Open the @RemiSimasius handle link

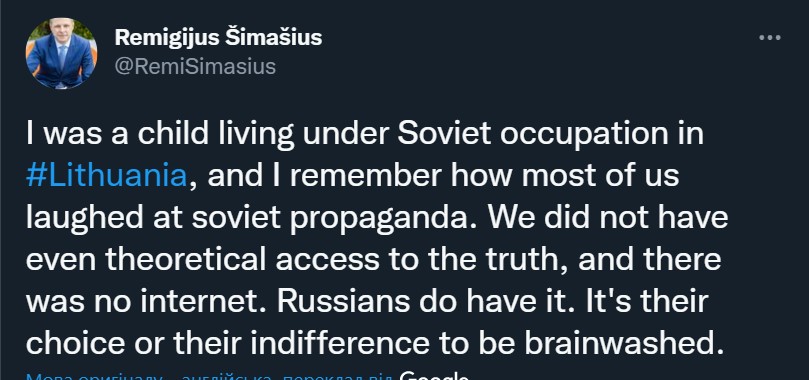[x=195, y=67]
